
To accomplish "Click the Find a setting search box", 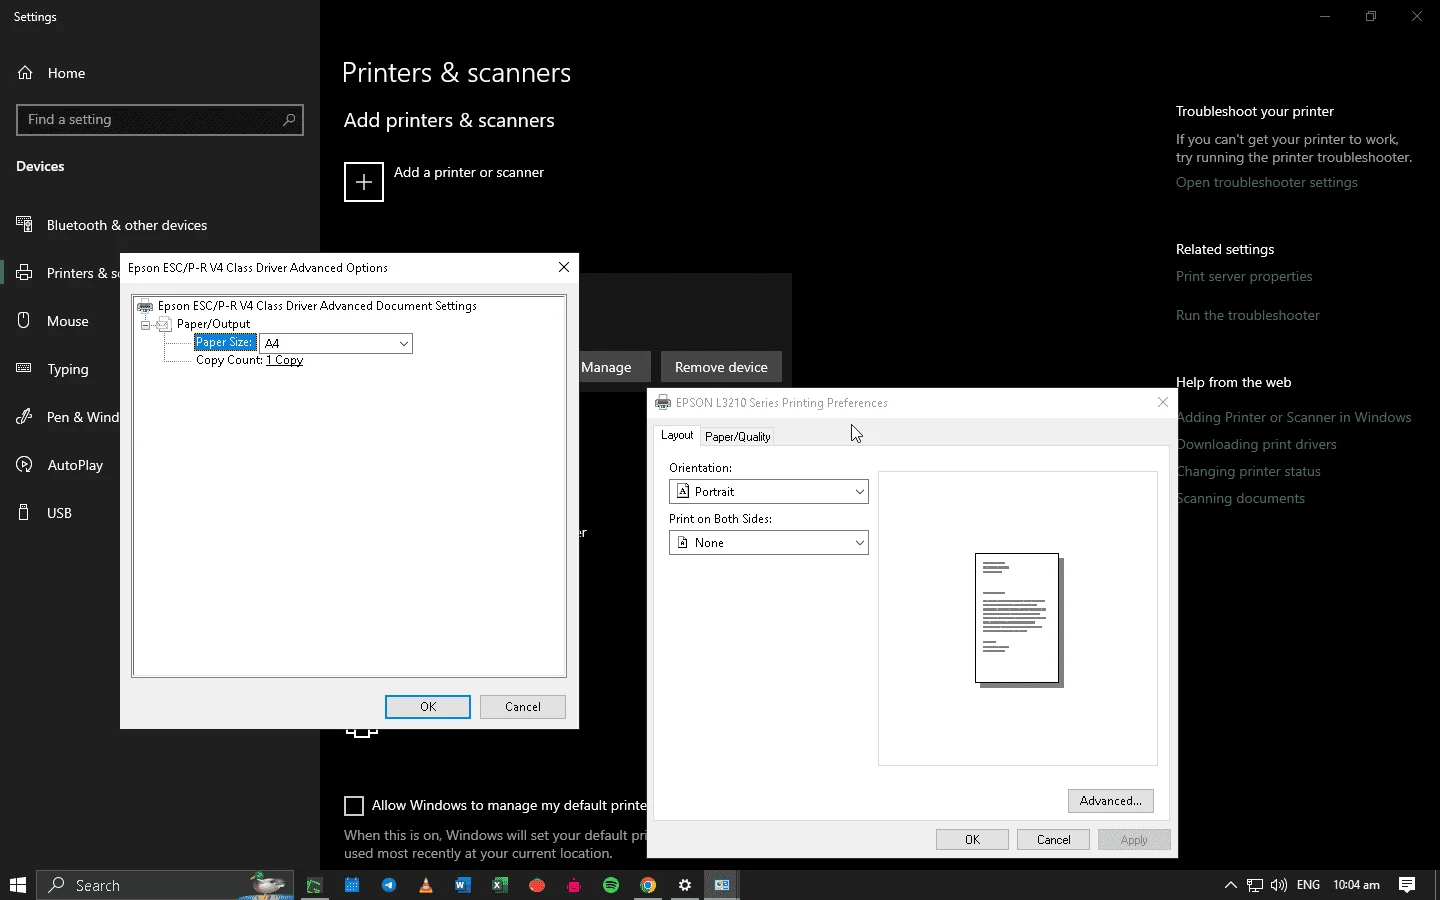I will [160, 120].
